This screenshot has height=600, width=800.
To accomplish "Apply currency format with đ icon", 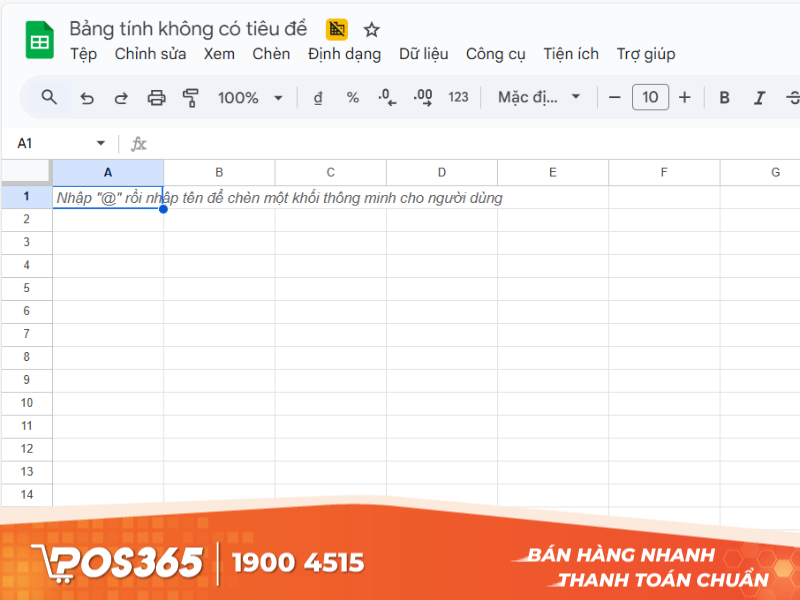I will pos(316,97).
